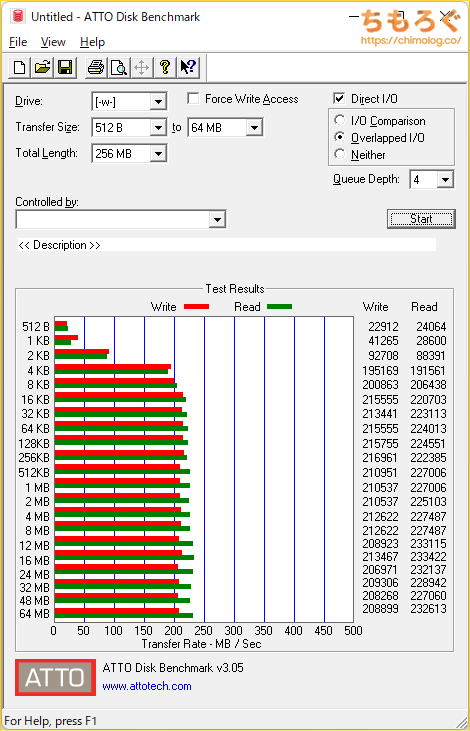Click the 512 B read value 24064
Image resolution: width=470 pixels, height=731 pixels.
click(x=431, y=327)
